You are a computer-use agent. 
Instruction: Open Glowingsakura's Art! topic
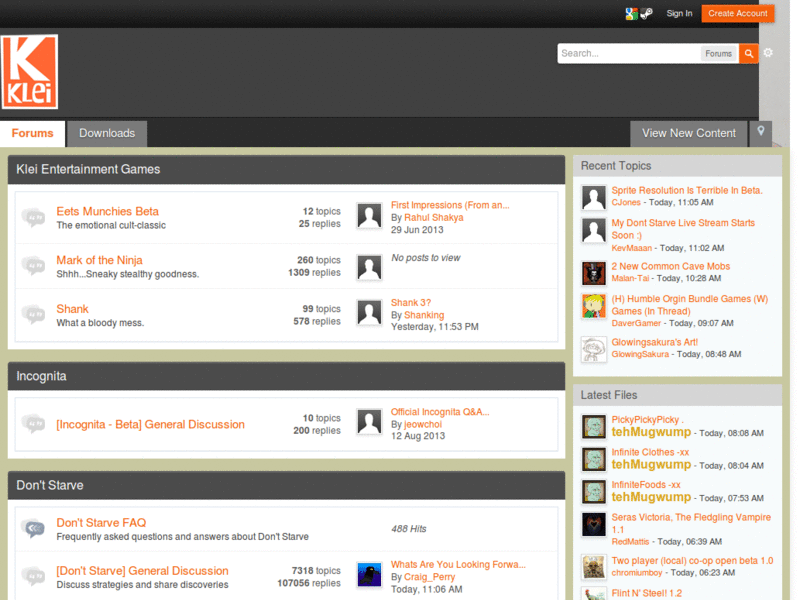click(x=655, y=342)
